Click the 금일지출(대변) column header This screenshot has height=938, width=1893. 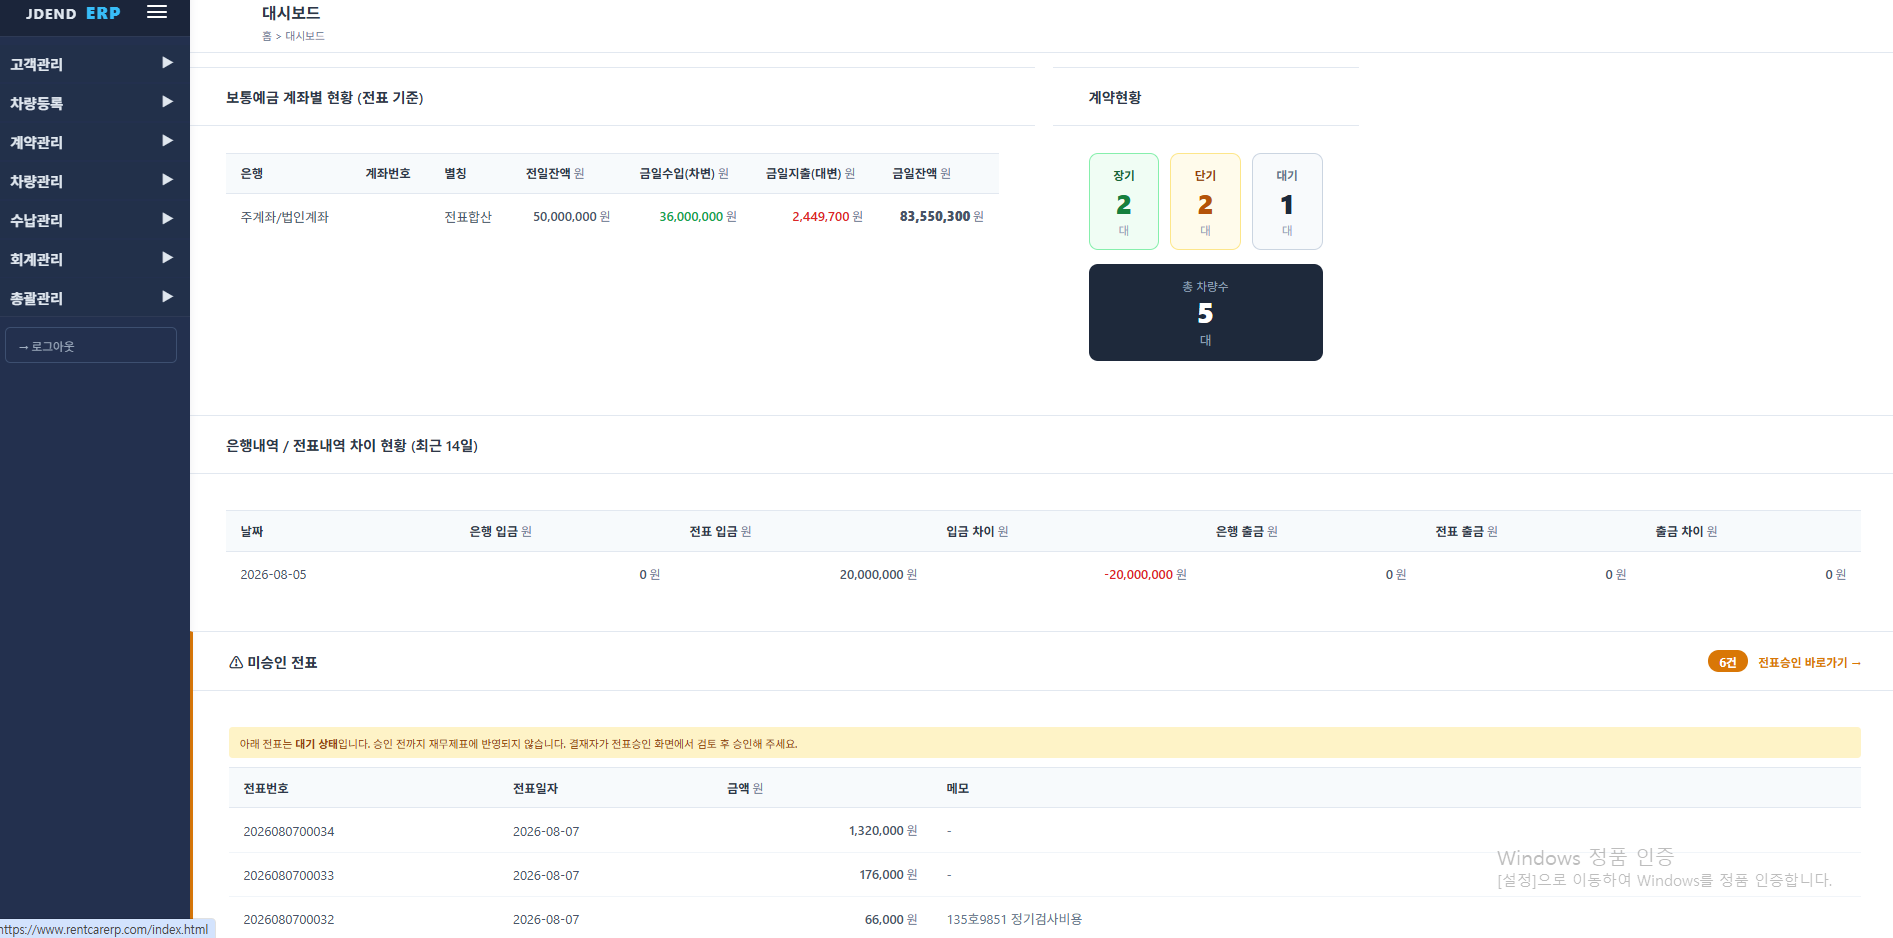810,173
